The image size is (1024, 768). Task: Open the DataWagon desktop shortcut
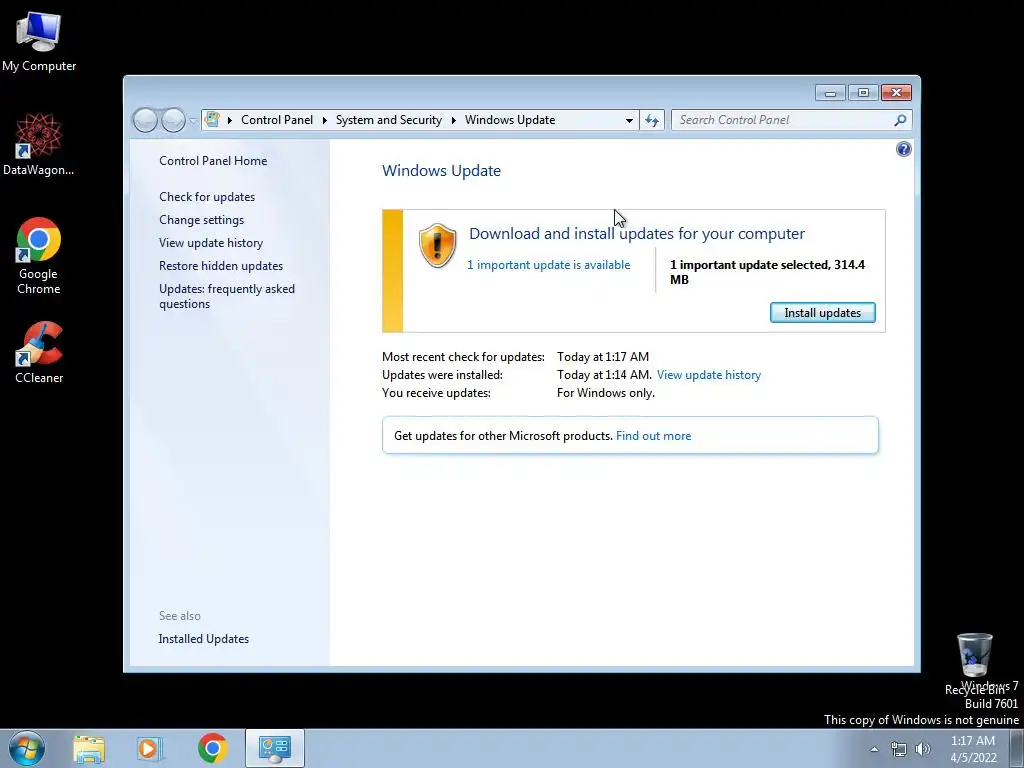(x=39, y=144)
